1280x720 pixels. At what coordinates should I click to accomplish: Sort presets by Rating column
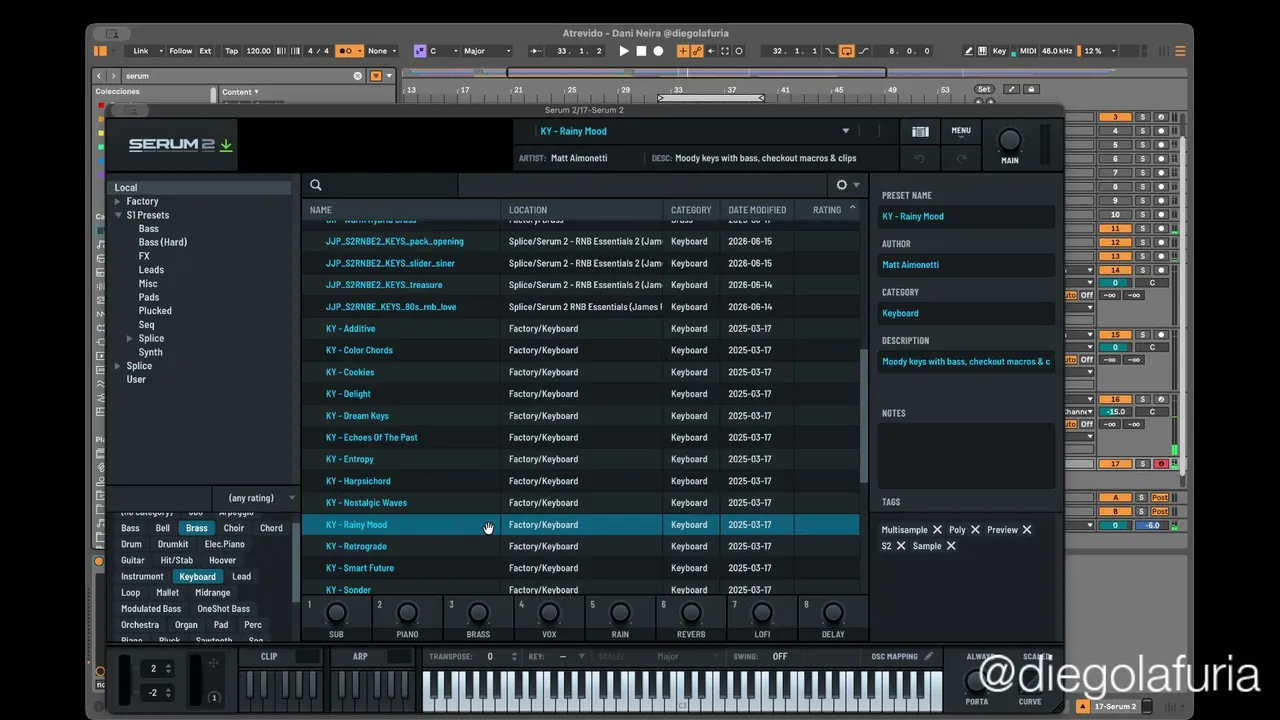coord(827,210)
